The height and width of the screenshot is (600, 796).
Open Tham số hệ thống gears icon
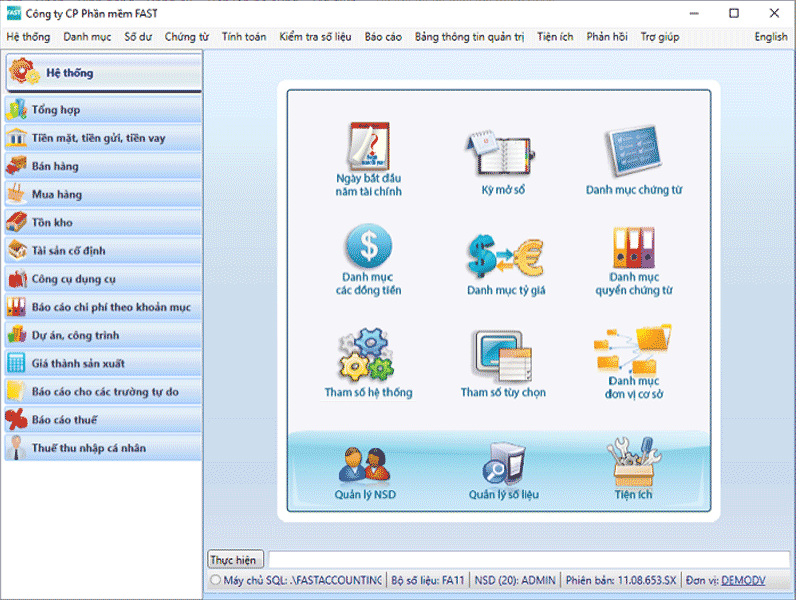[x=368, y=355]
